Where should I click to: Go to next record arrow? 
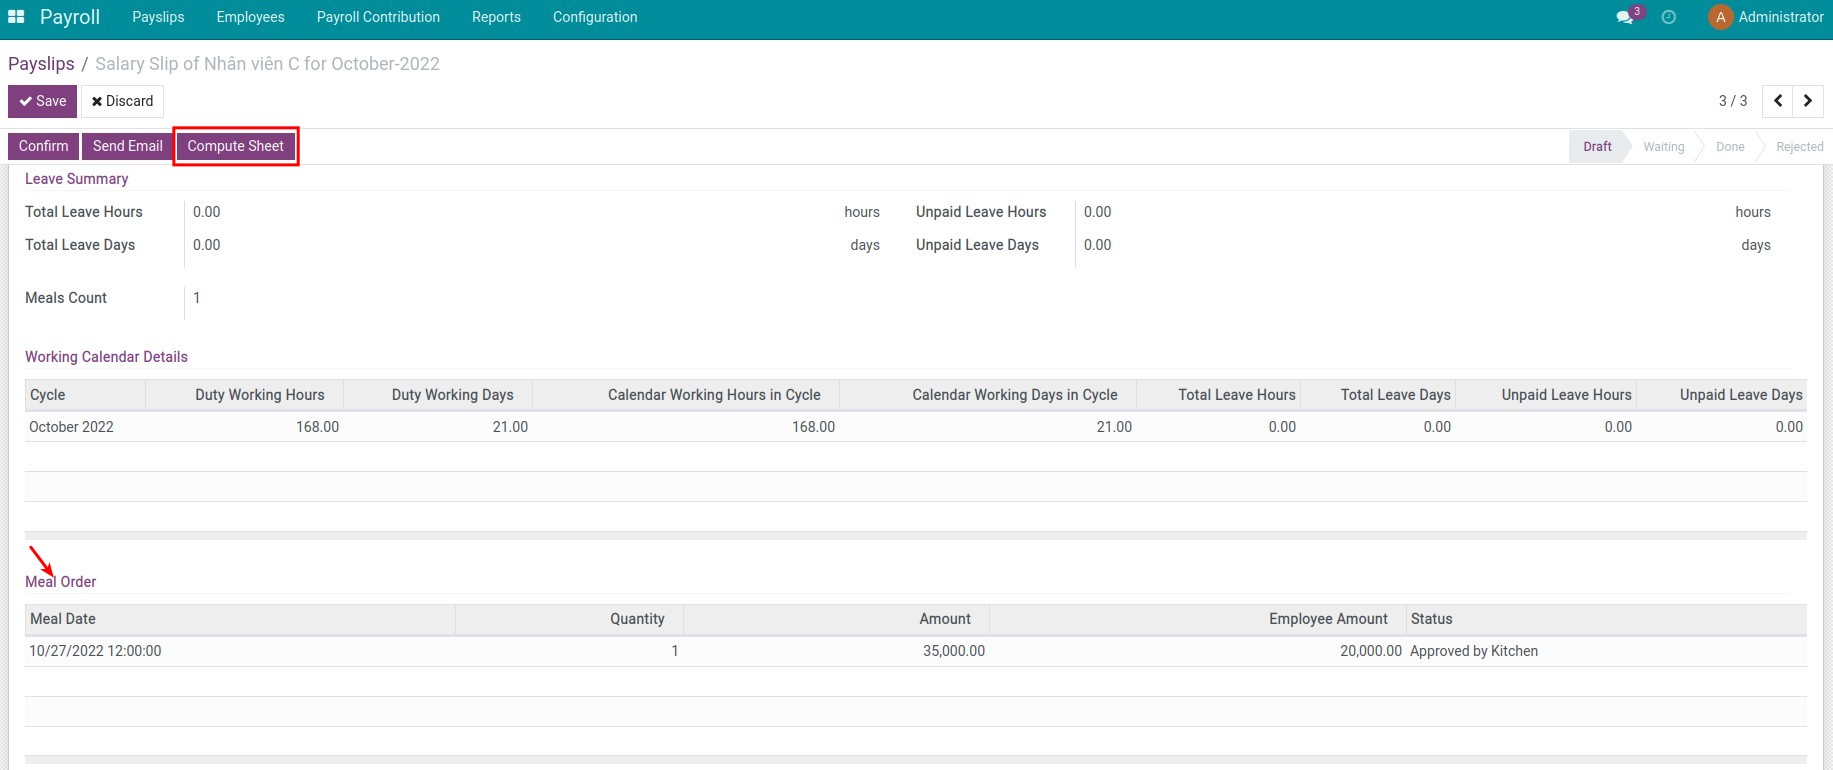click(1807, 101)
